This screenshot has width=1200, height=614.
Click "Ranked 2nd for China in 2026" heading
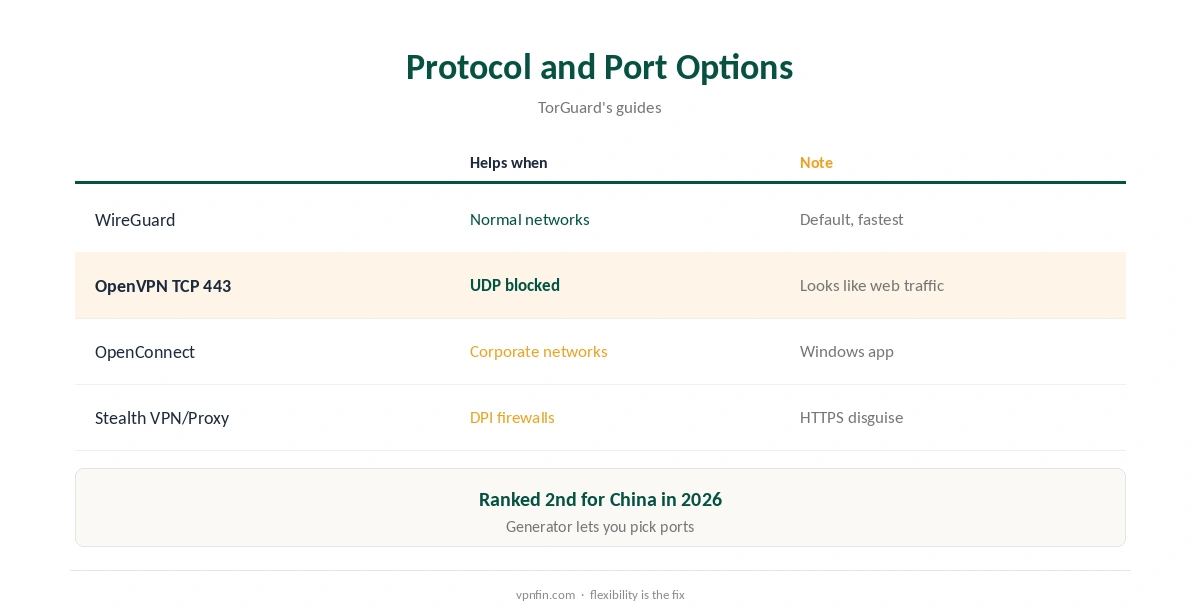click(600, 499)
